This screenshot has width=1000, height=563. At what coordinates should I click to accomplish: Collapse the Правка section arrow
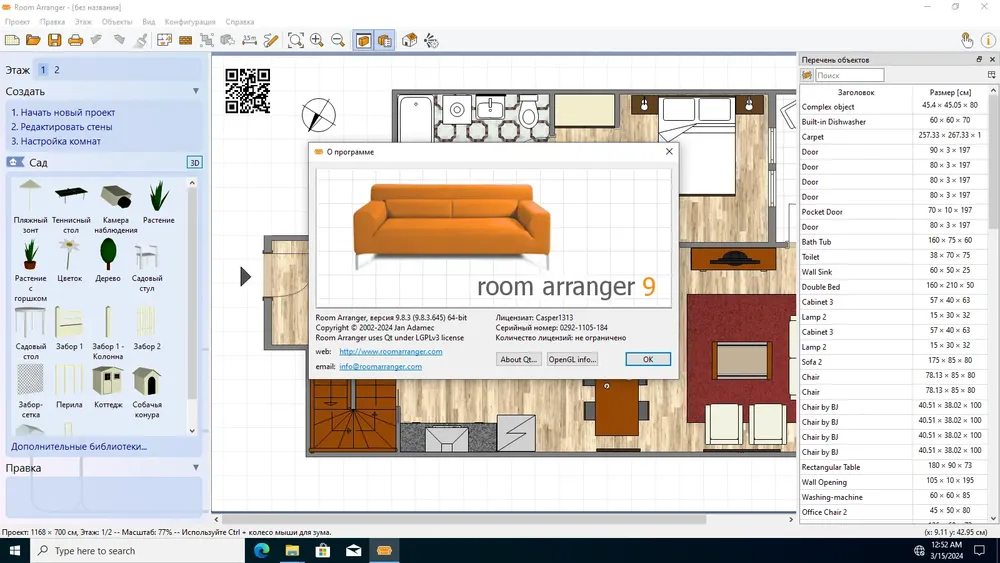196,467
